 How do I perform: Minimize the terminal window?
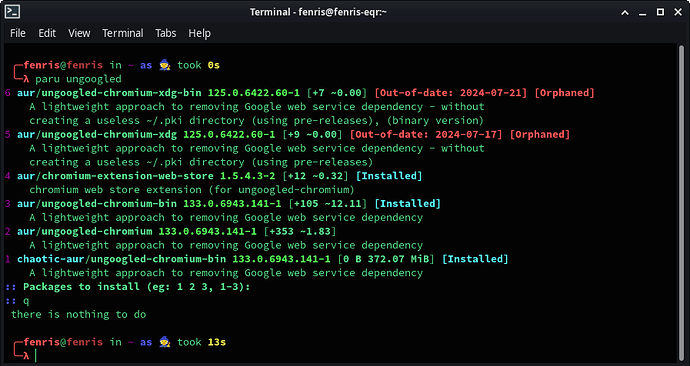pyautogui.click(x=642, y=12)
